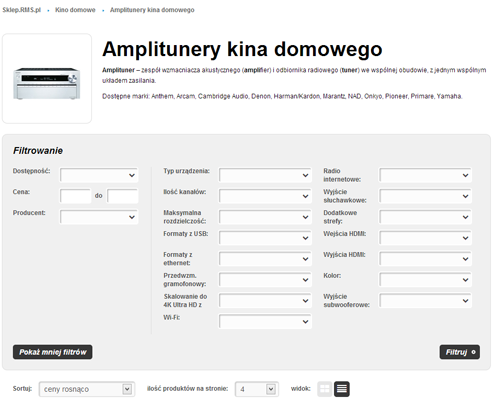Viewport: 492px width, 403px height.
Task: Click the maximum Cena input field
Action: [x=122, y=196]
